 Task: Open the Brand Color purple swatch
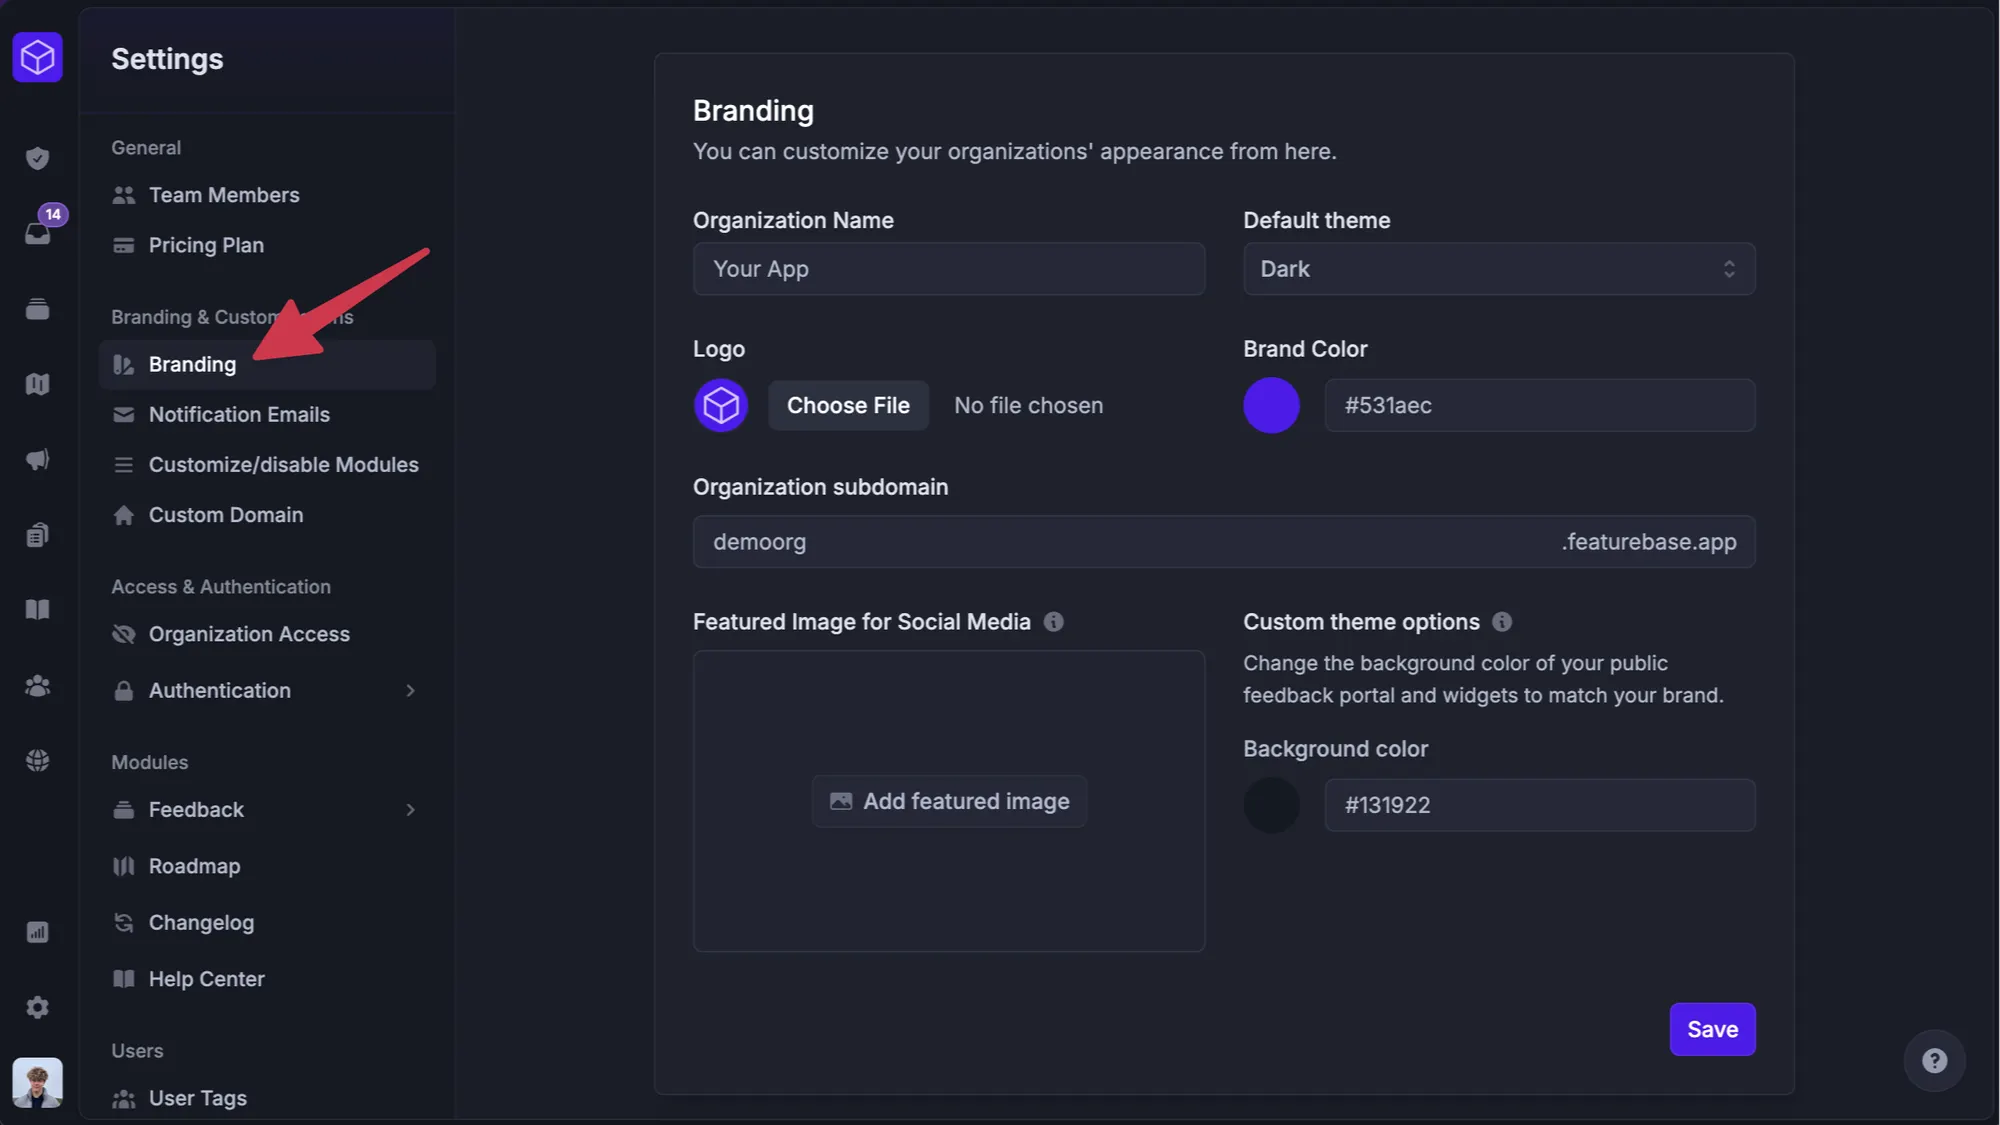point(1271,405)
